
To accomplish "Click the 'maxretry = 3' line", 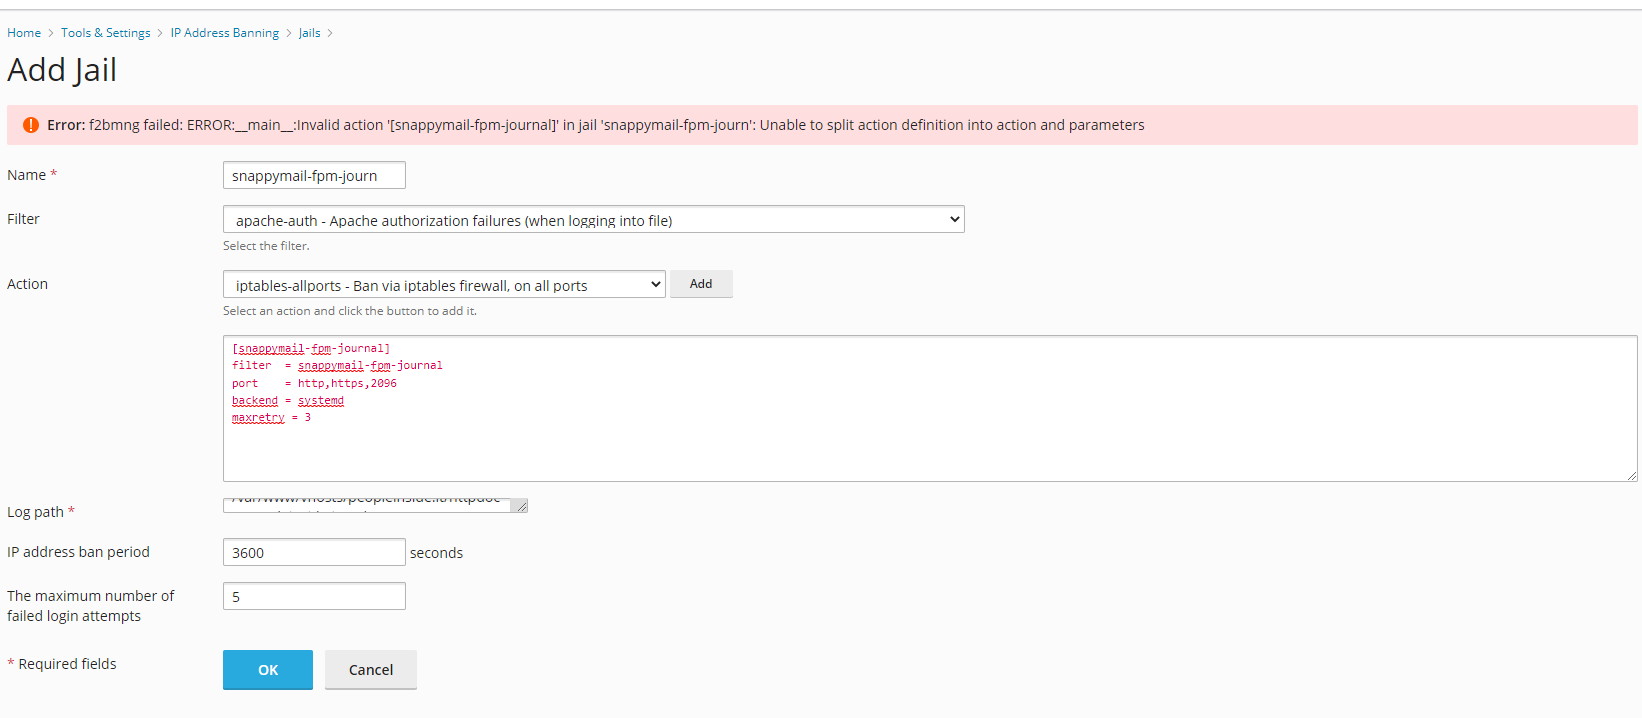I will [271, 418].
